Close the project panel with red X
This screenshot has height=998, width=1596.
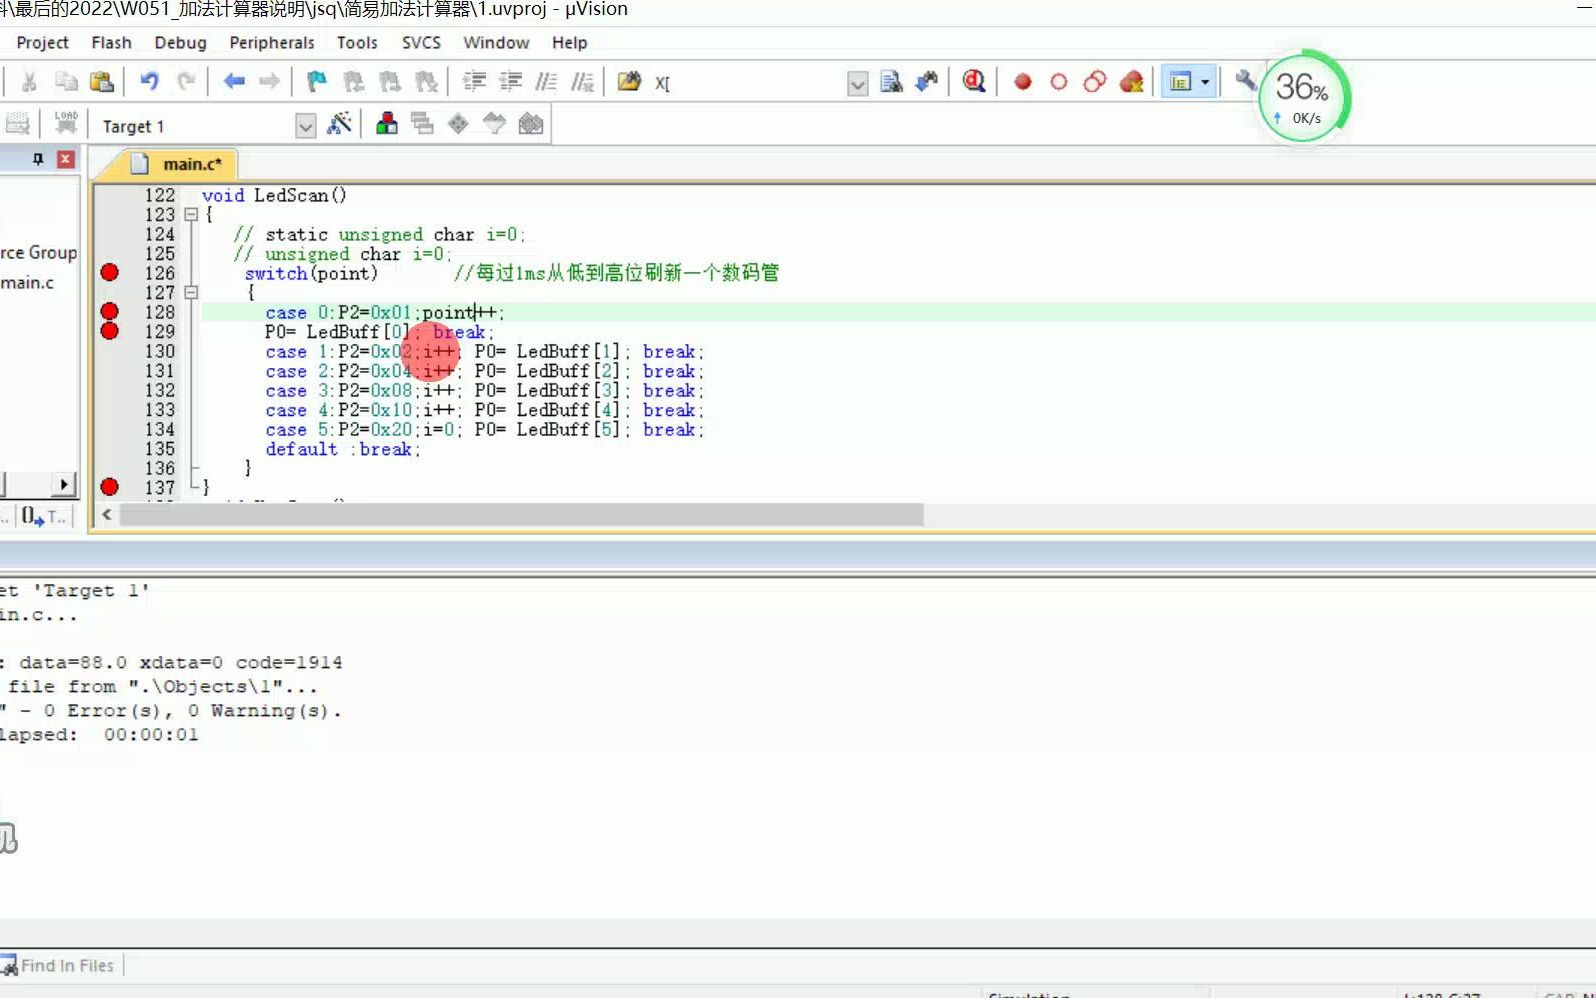66,159
